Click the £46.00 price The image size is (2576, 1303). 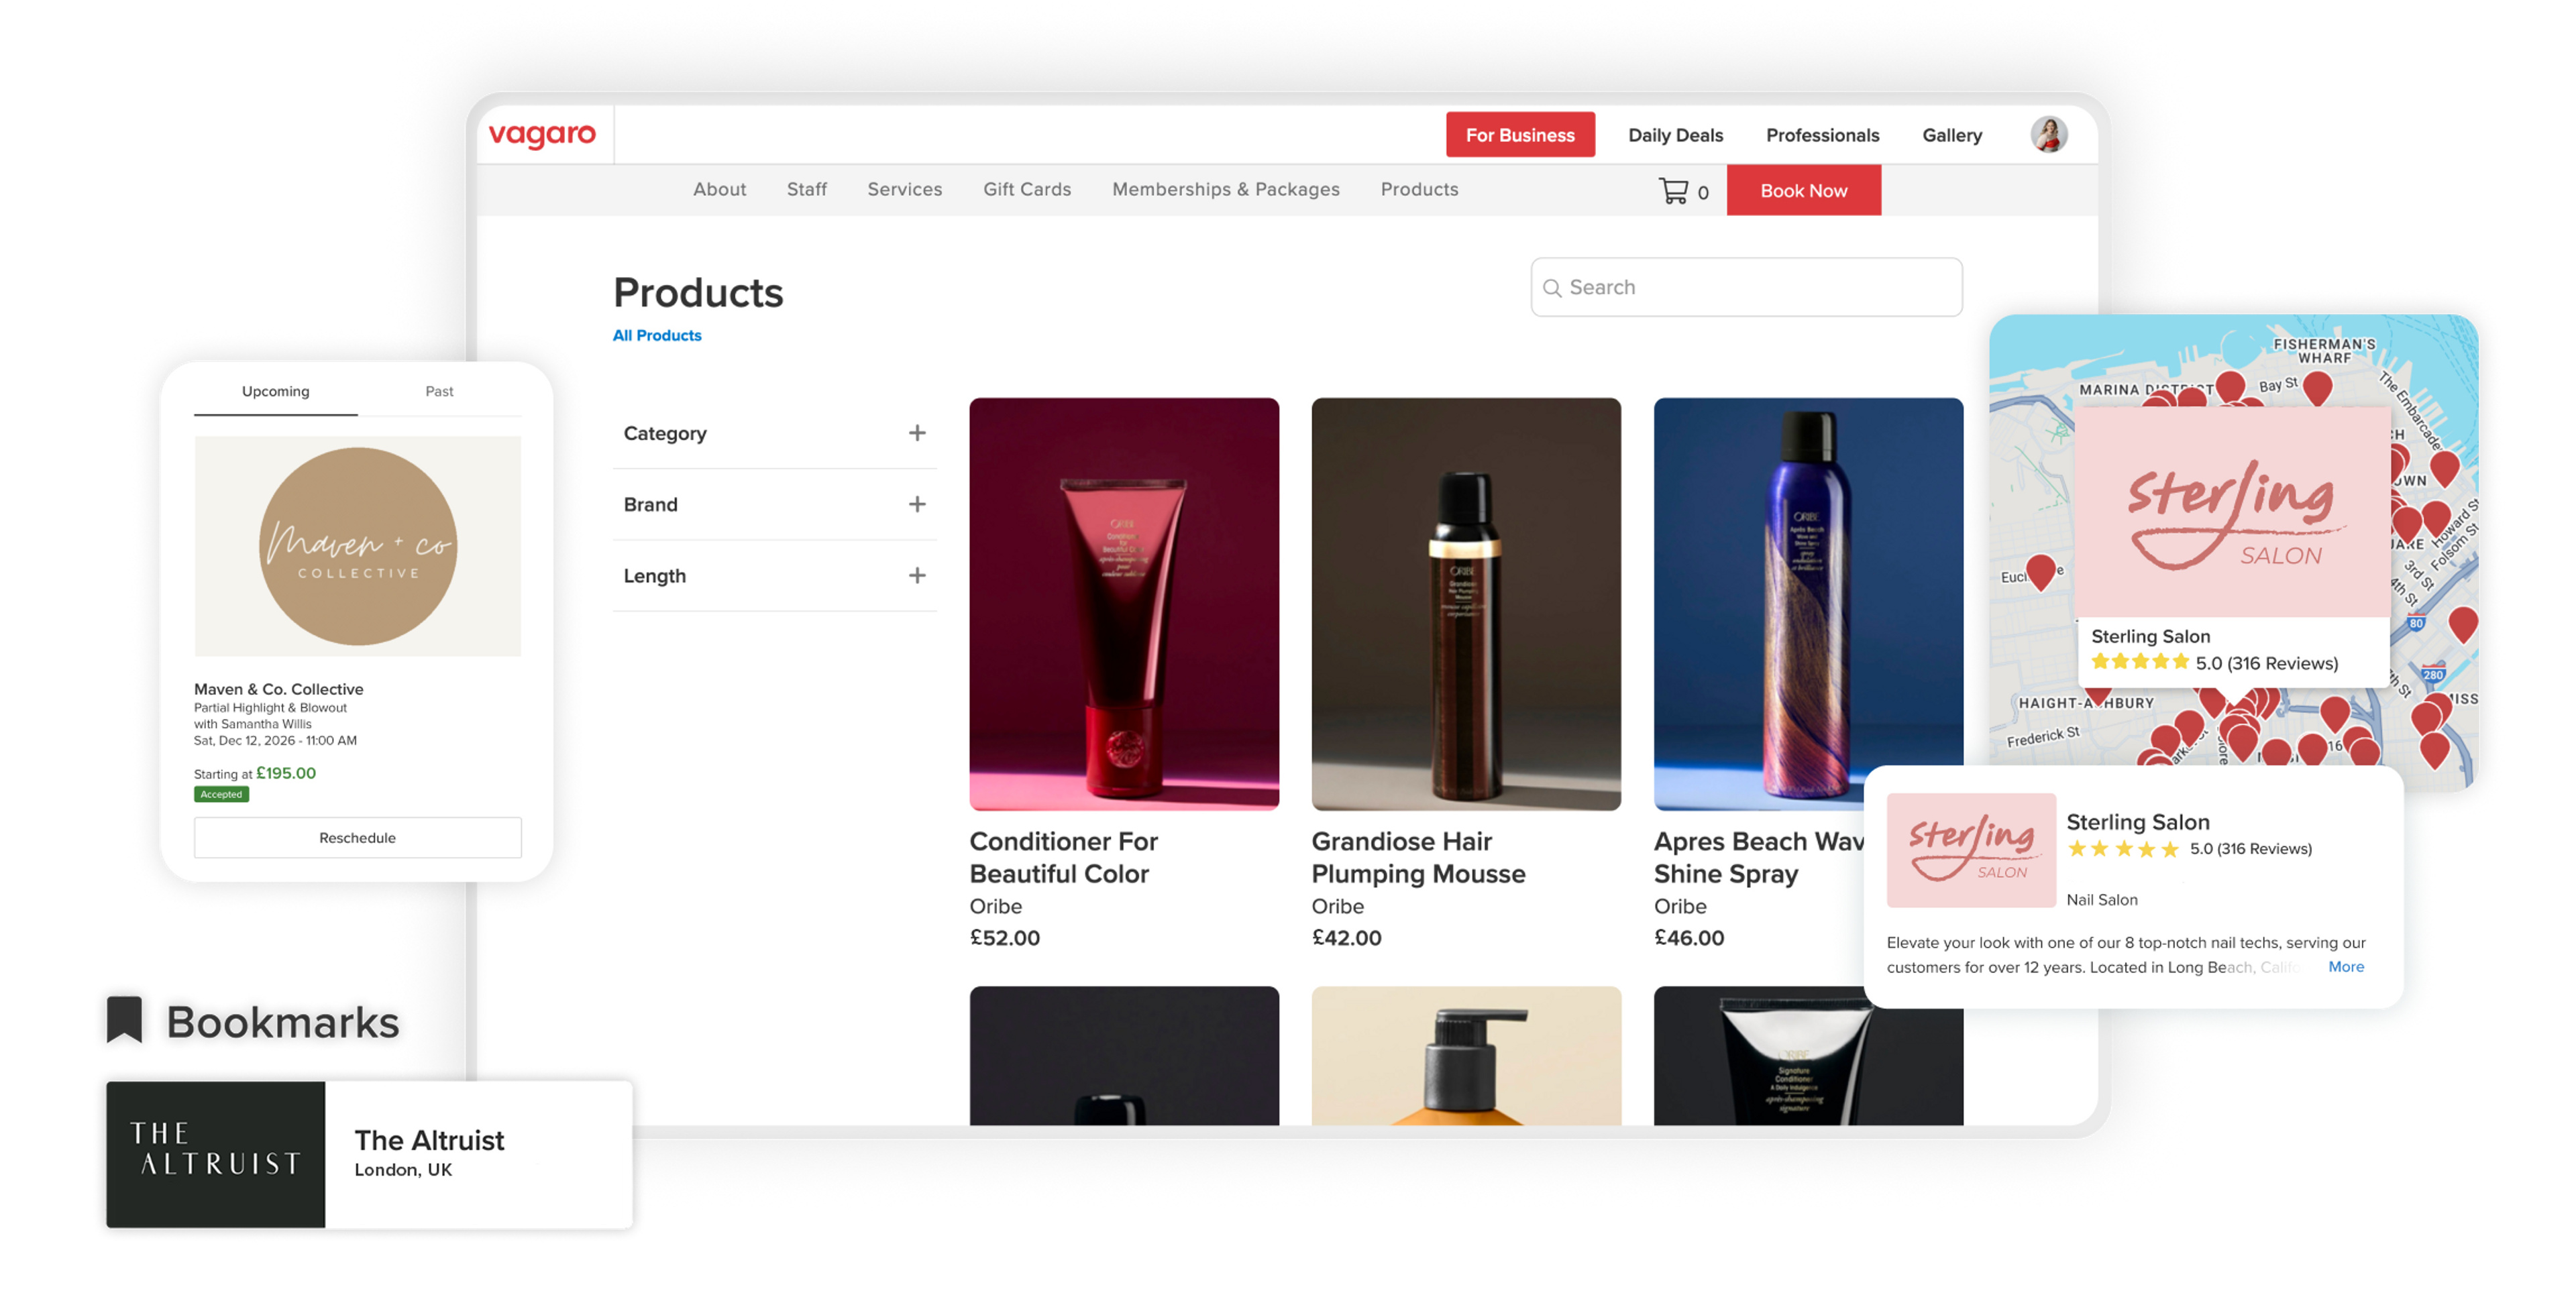coord(1688,937)
